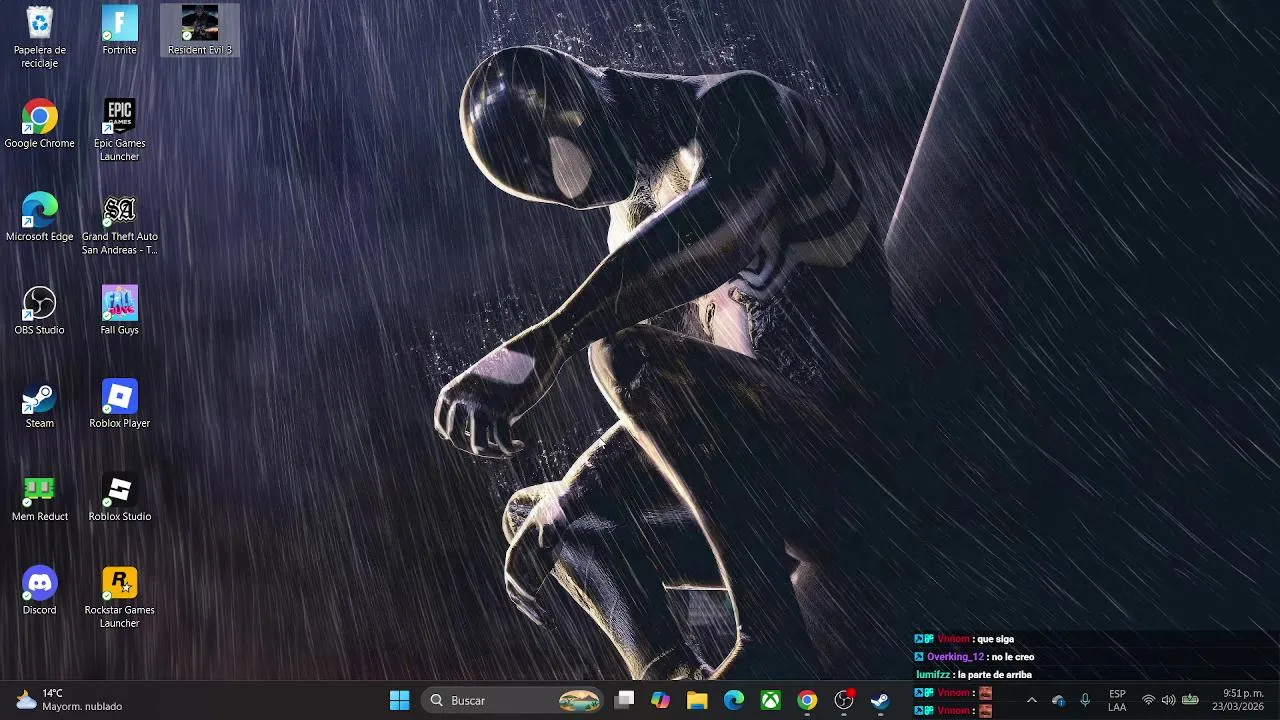The width and height of the screenshot is (1280, 720).
Task: Select the Roblox Studio shortcut
Action: pos(119,497)
